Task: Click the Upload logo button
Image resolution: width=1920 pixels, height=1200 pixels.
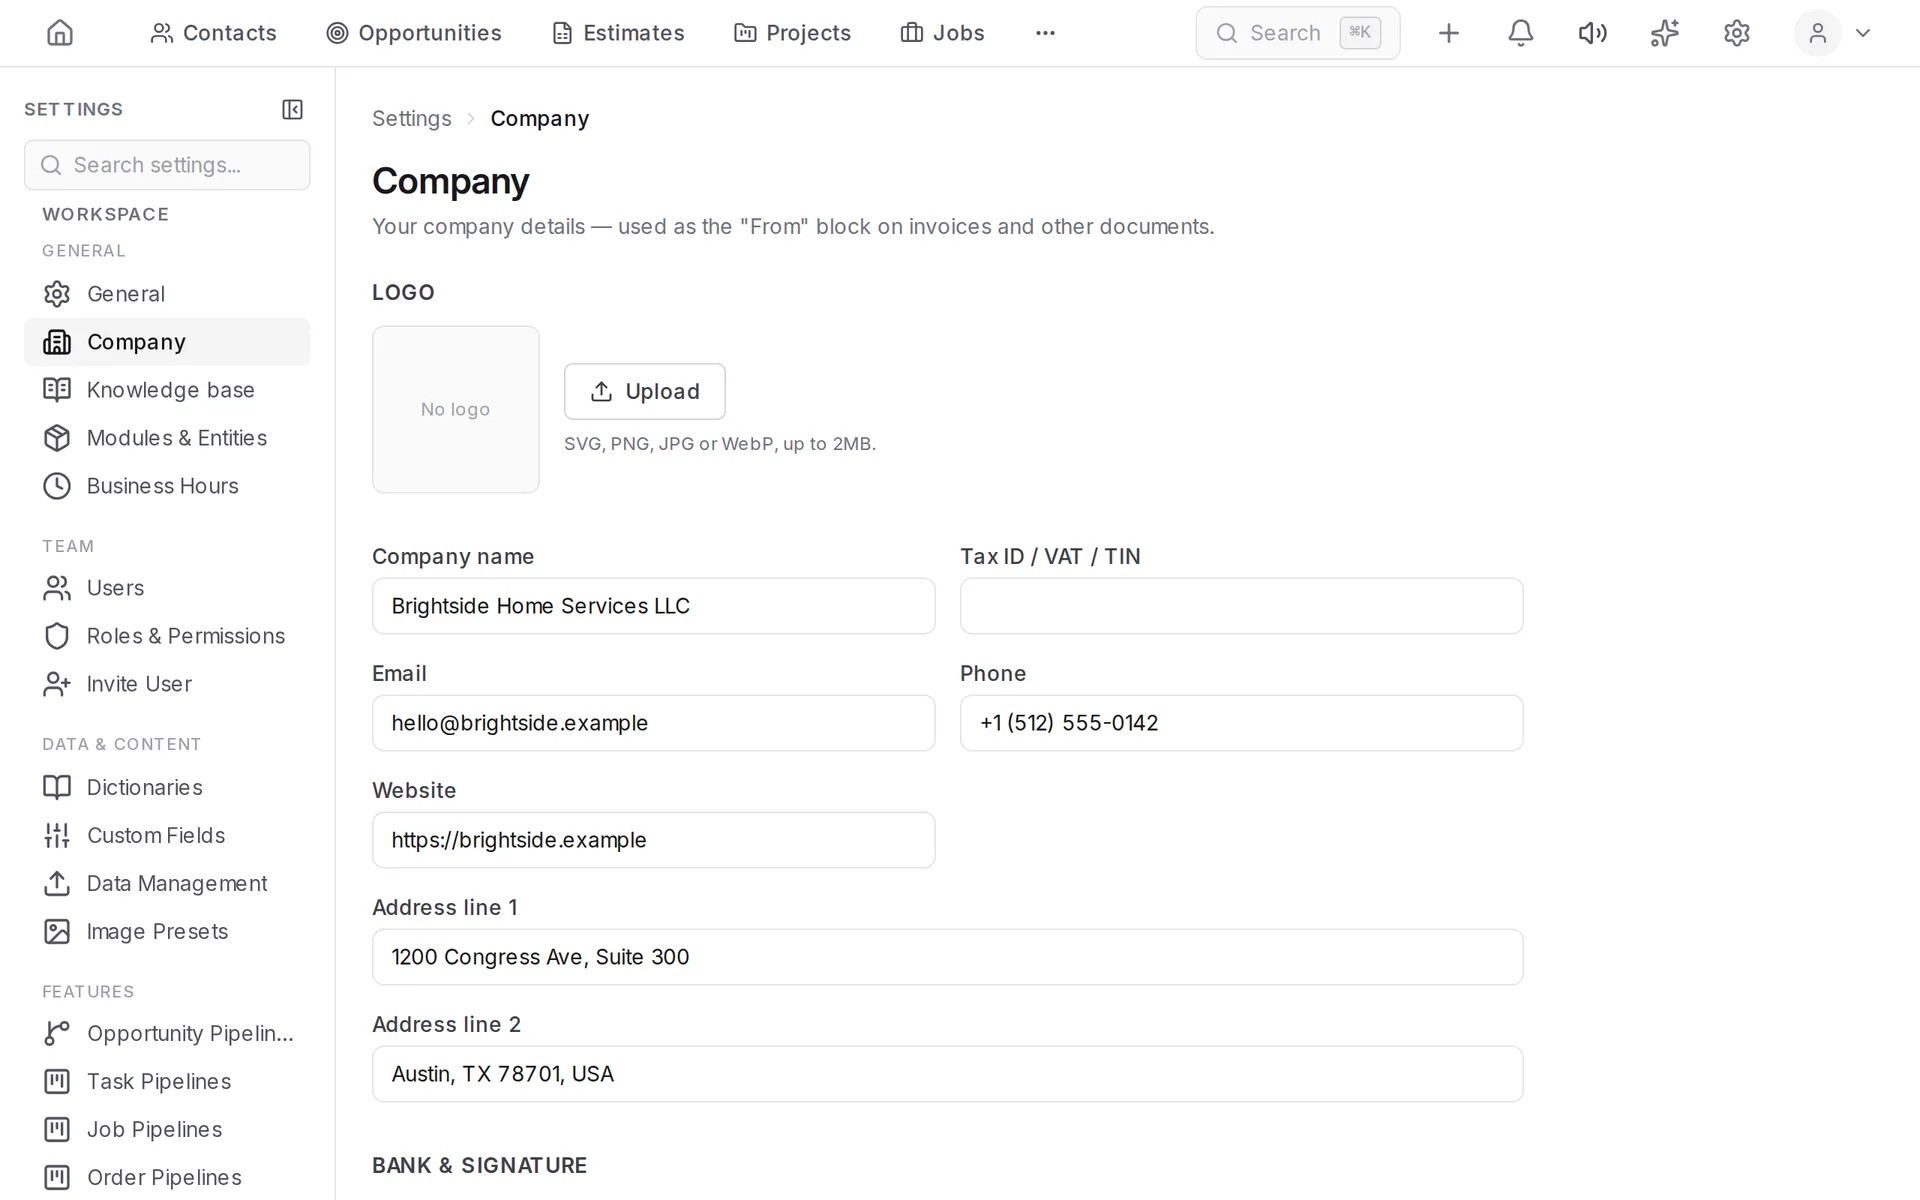Action: 645,391
